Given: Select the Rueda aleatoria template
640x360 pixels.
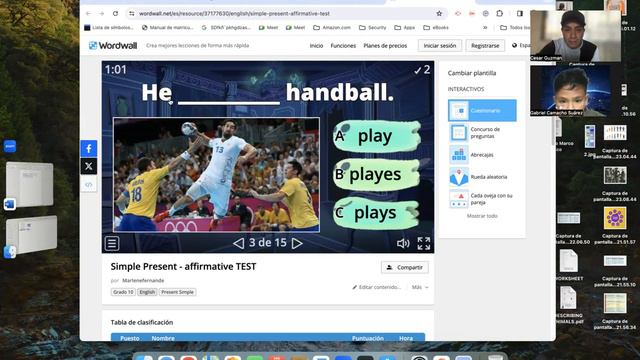Looking at the screenshot, I should [x=482, y=177].
